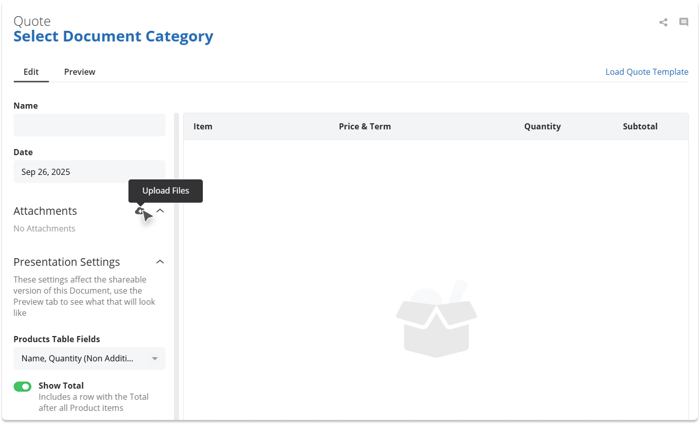The image size is (700, 424).
Task: Switch to the Preview tab
Action: pos(79,72)
